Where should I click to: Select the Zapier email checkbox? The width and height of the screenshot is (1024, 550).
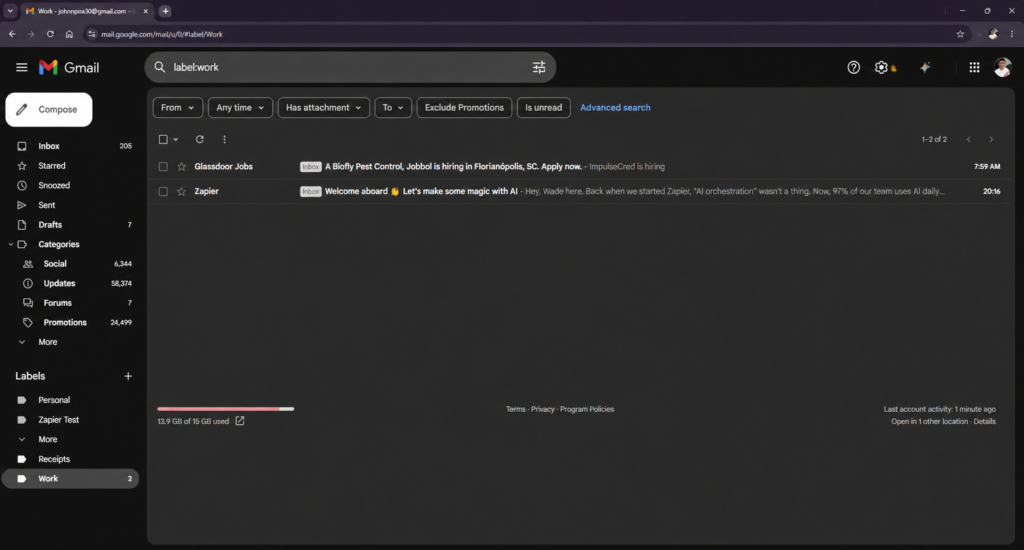coord(163,191)
